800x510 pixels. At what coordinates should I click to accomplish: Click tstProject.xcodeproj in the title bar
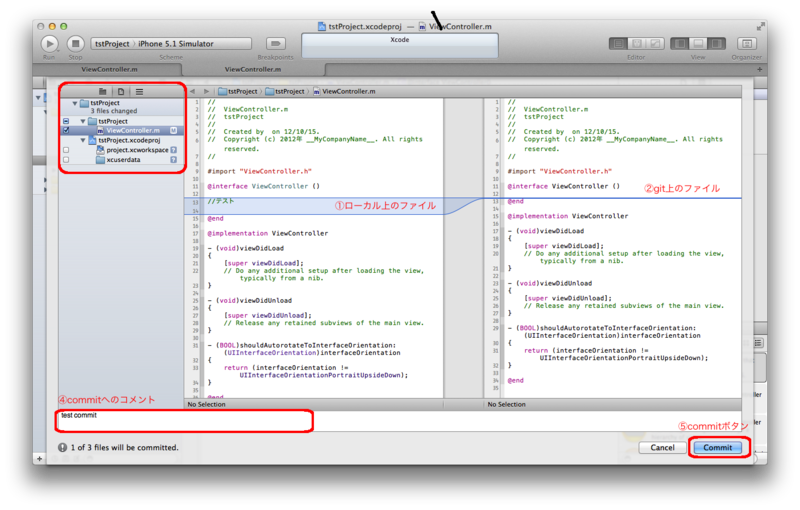pos(360,27)
